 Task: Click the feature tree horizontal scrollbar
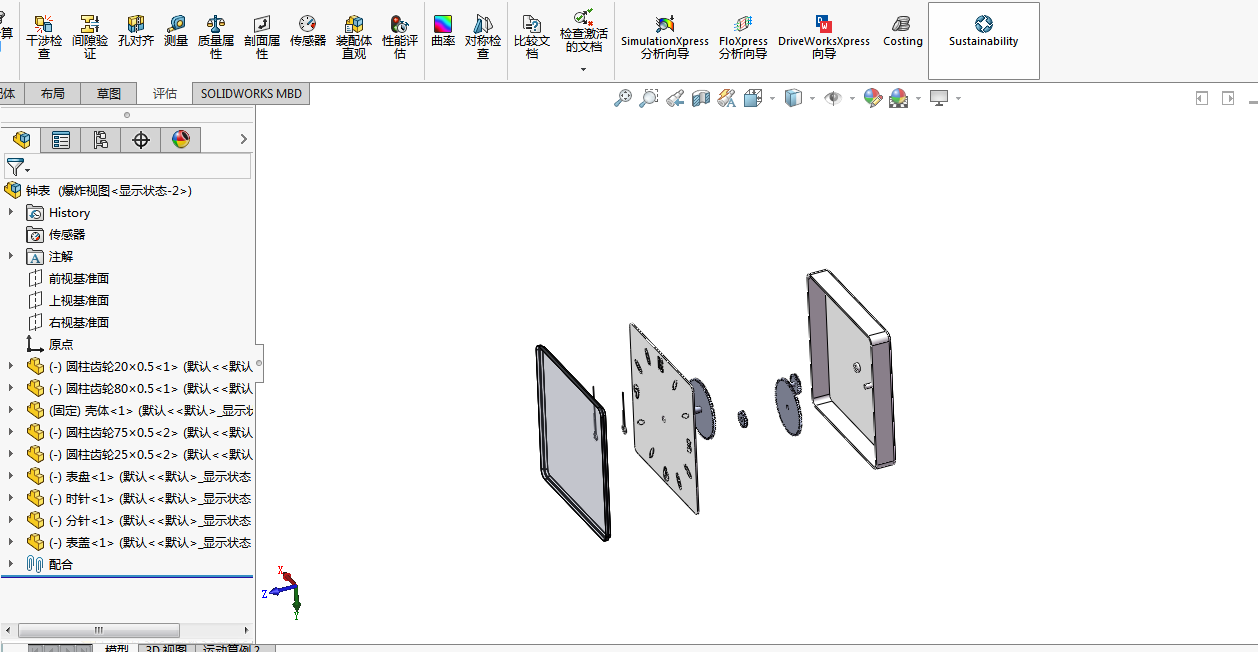pos(99,630)
